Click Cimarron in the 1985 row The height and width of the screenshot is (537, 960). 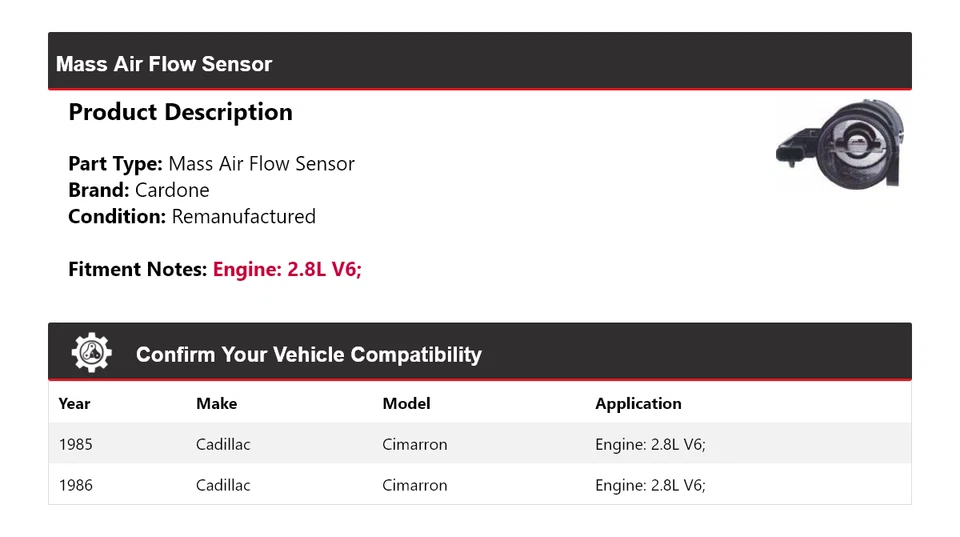(x=414, y=444)
